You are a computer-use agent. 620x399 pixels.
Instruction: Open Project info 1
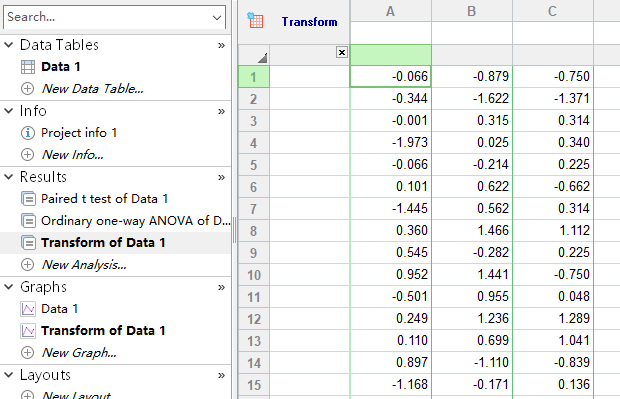79,133
